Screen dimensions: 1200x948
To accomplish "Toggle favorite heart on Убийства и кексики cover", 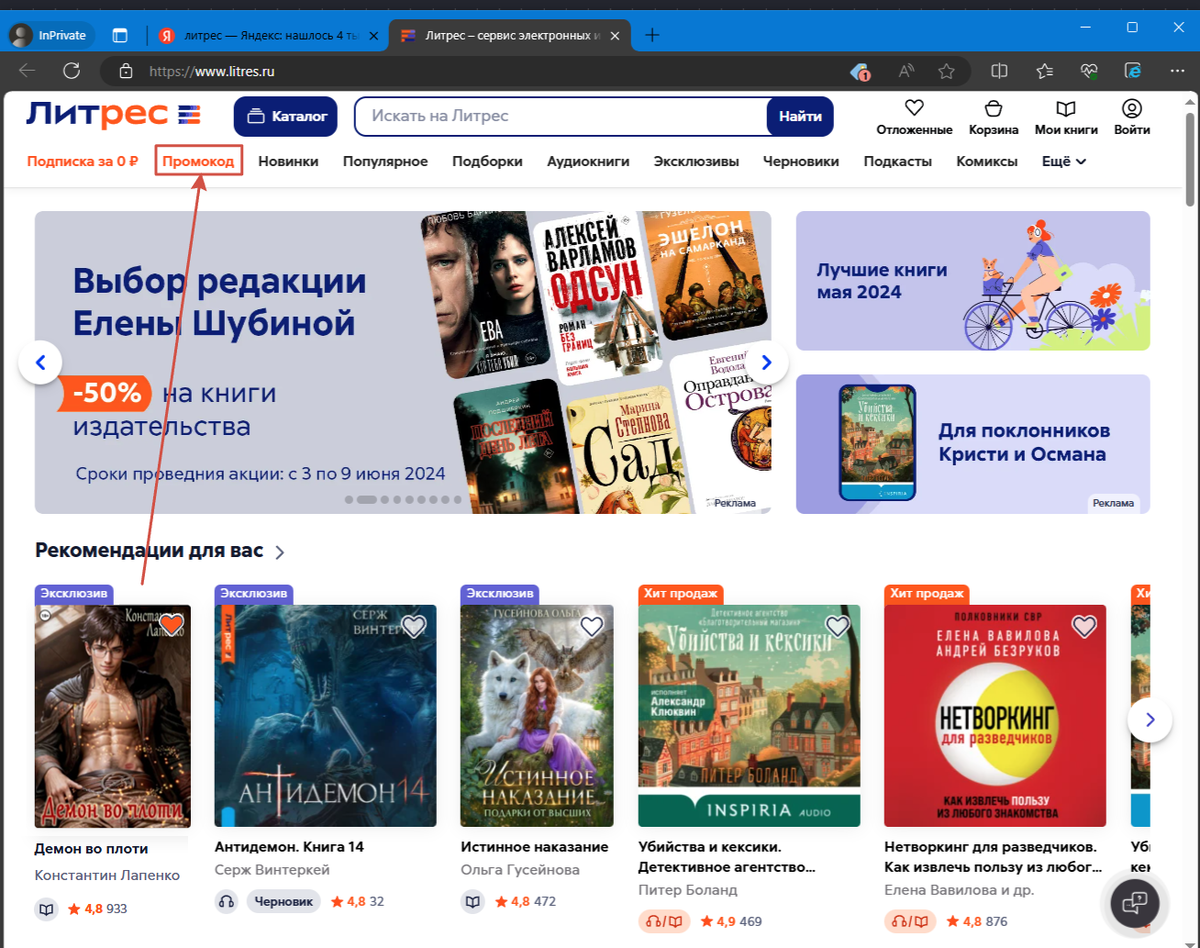I will [x=838, y=626].
